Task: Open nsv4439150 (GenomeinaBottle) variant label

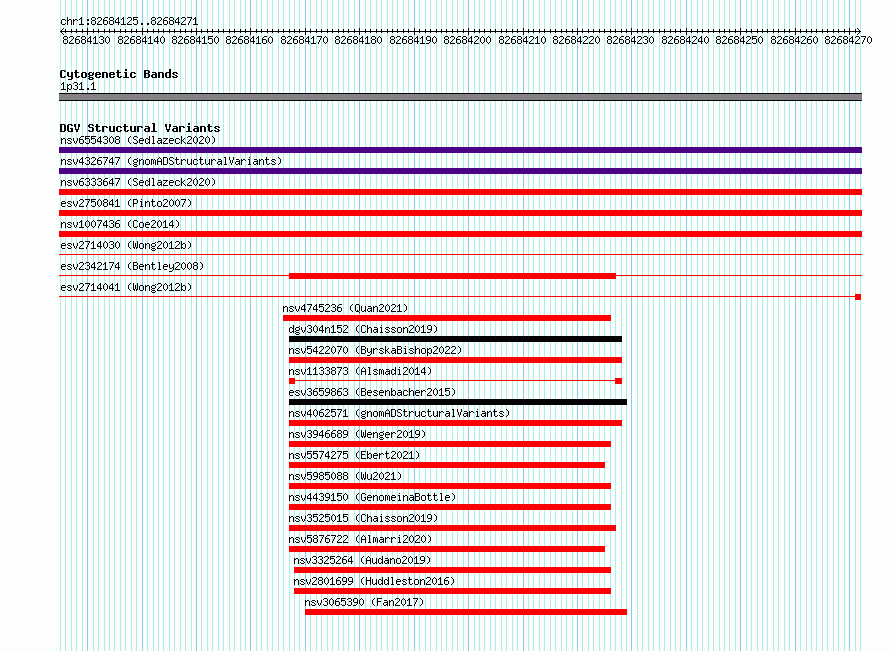Action: pos(372,497)
